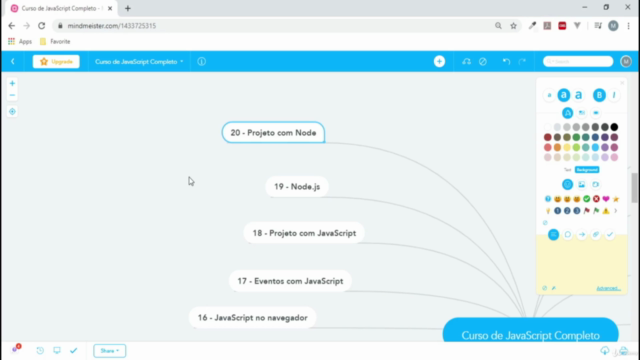Switch to the Background color option
The height and width of the screenshot is (360, 640).
(x=587, y=170)
